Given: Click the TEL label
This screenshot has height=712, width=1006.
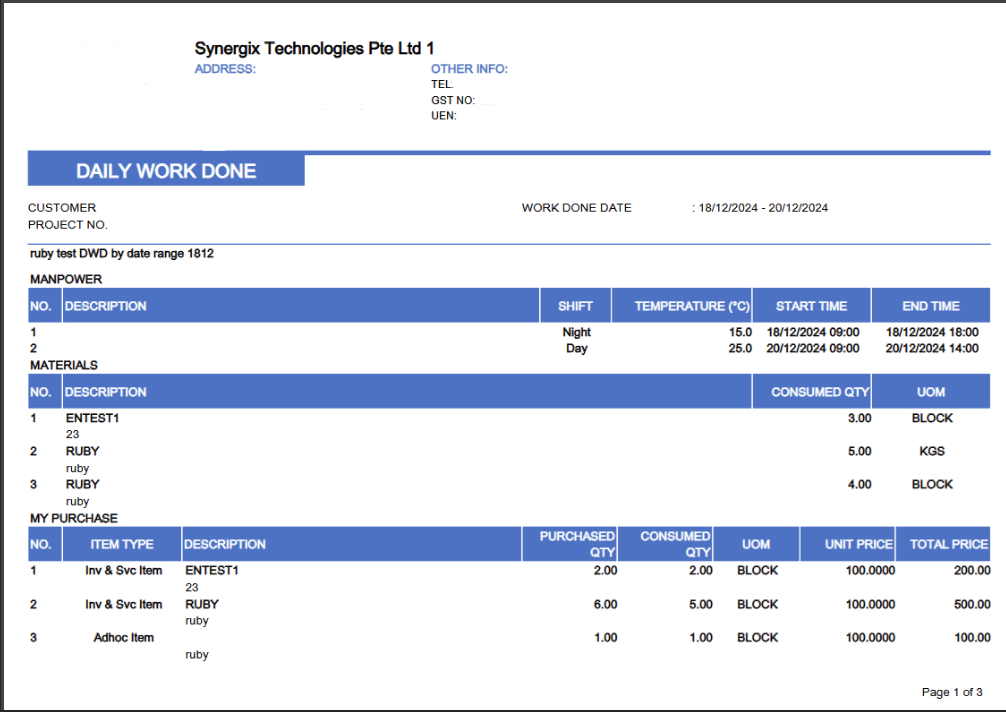Looking at the screenshot, I should coord(438,85).
